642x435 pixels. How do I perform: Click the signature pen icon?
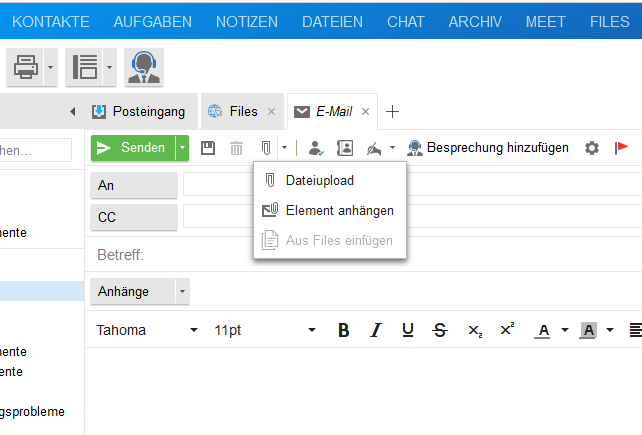pos(374,148)
